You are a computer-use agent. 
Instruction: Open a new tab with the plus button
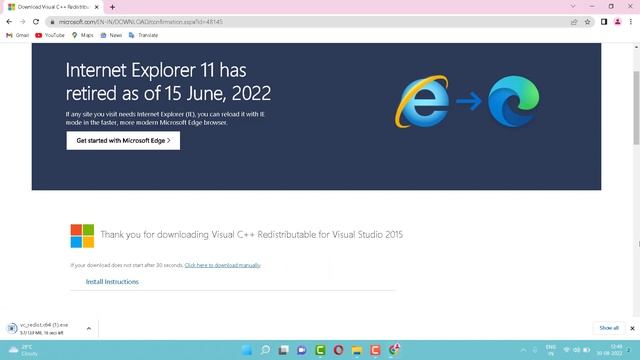[112, 7]
